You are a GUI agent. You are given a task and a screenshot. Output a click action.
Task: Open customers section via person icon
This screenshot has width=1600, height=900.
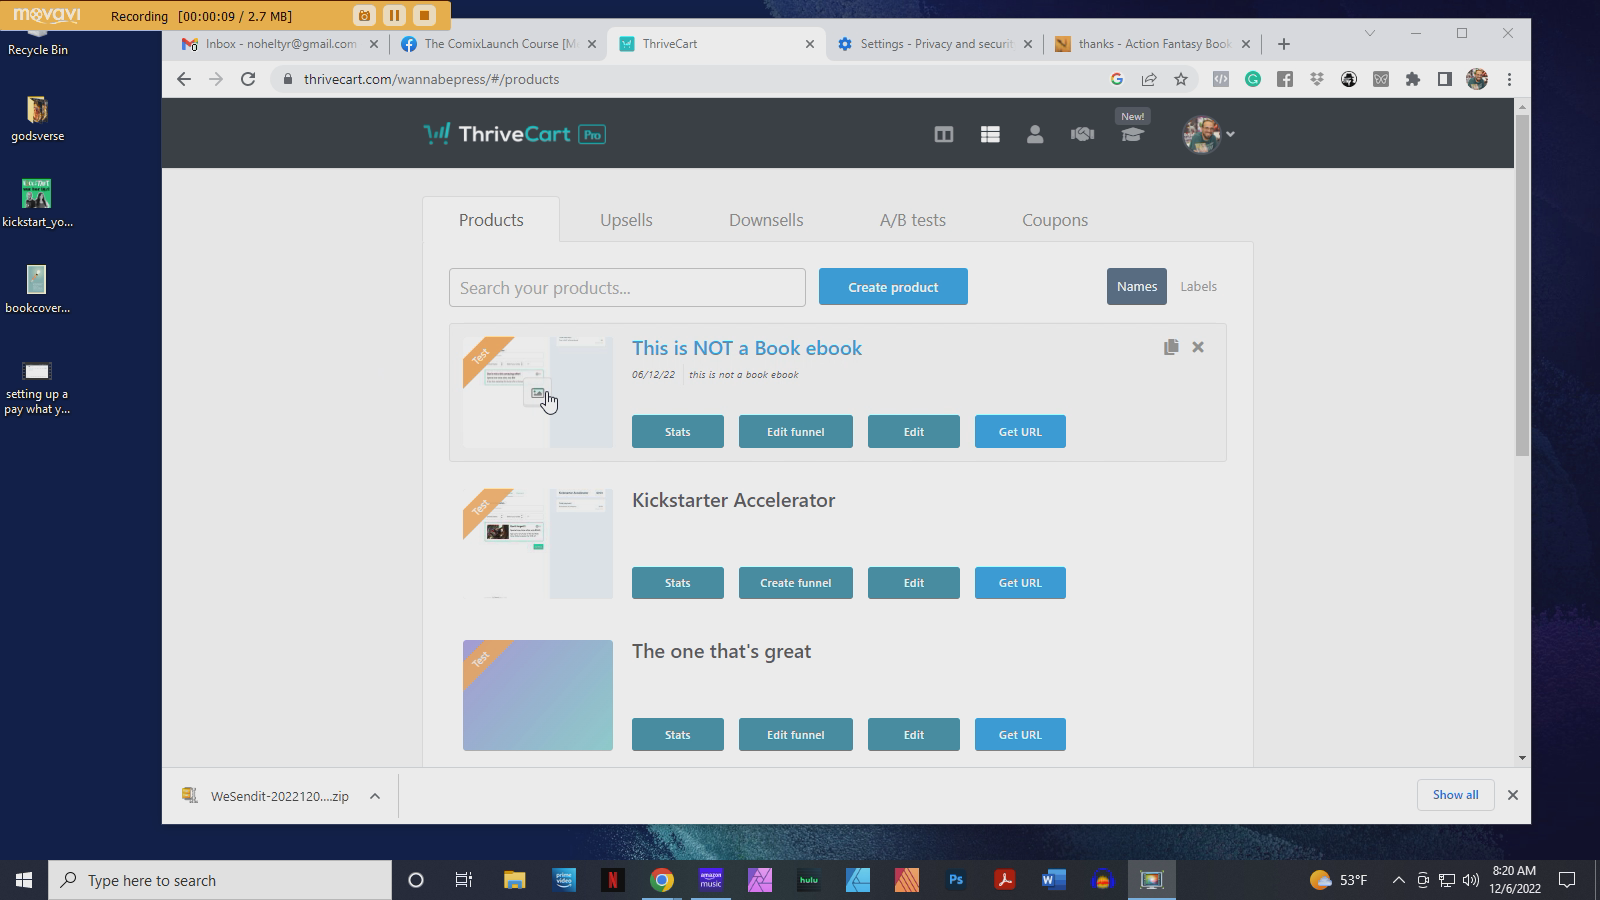(1035, 133)
